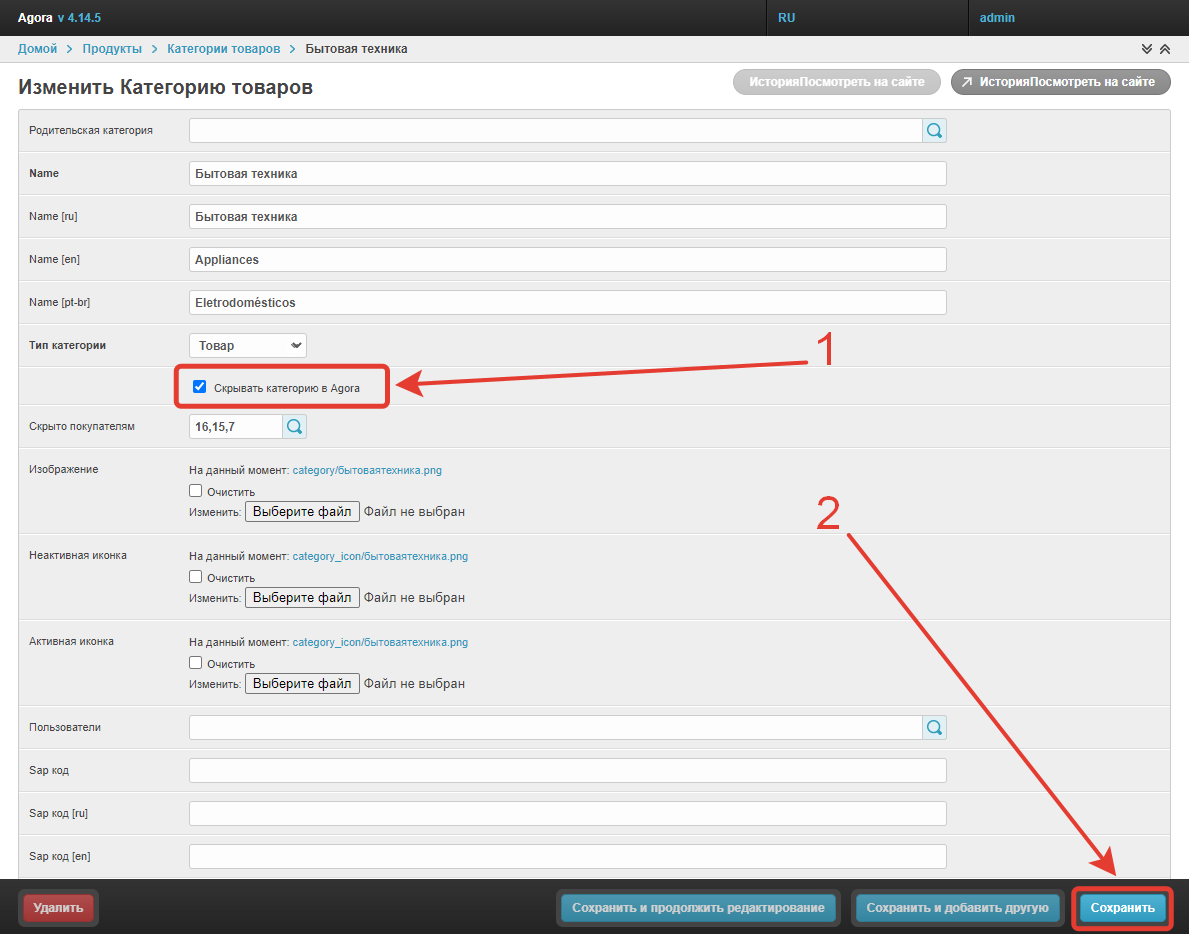Collapse all sections with double up chevron

[x=1164, y=49]
